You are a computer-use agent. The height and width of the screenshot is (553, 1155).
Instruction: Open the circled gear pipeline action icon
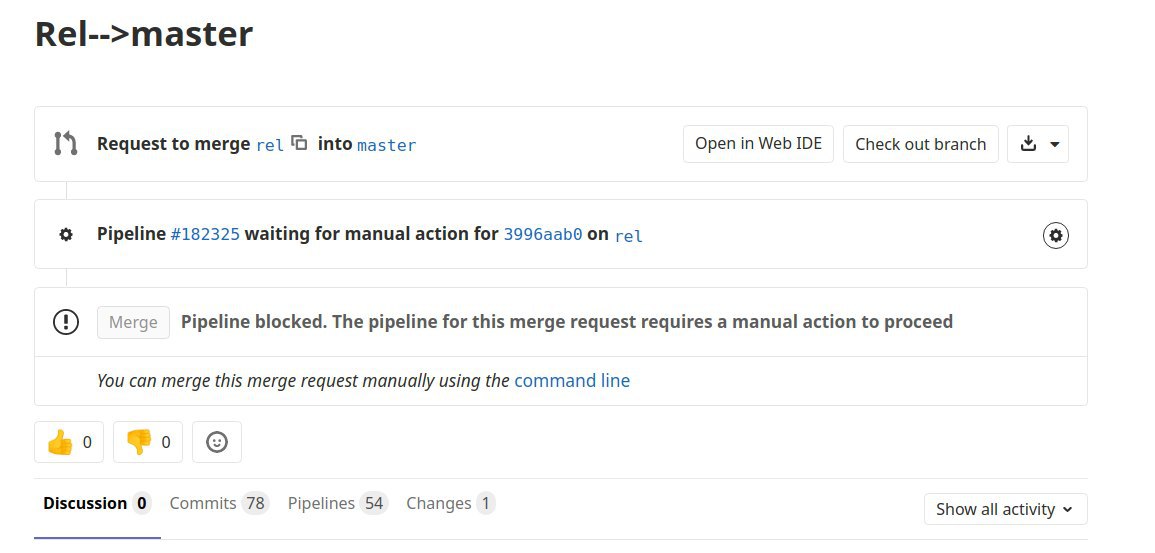click(1056, 236)
